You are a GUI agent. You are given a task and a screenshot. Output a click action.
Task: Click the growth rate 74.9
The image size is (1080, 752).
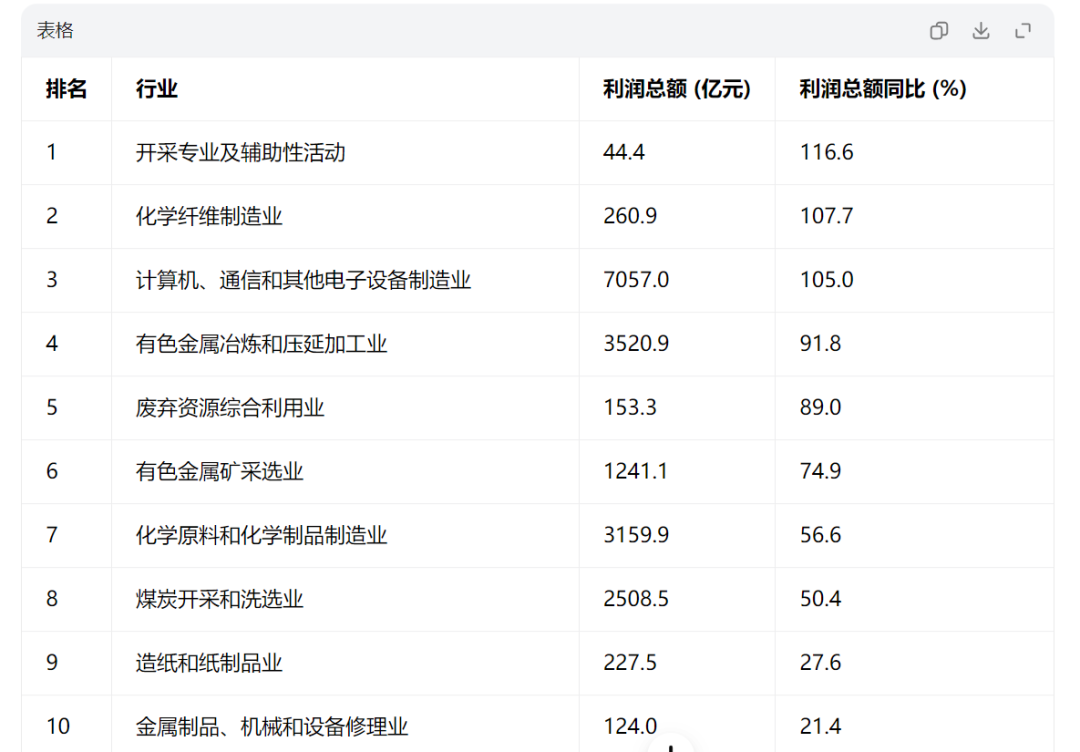pyautogui.click(x=820, y=472)
